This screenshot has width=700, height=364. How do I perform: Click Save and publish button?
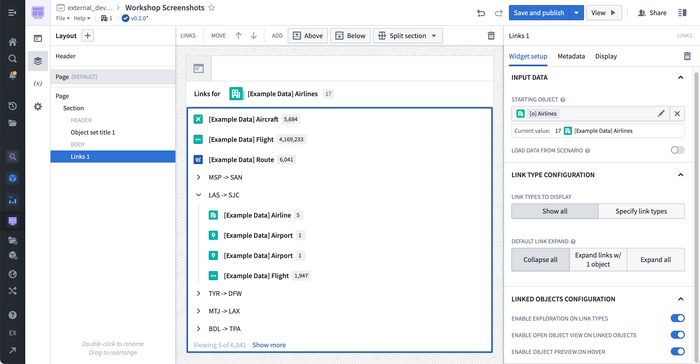[539, 13]
